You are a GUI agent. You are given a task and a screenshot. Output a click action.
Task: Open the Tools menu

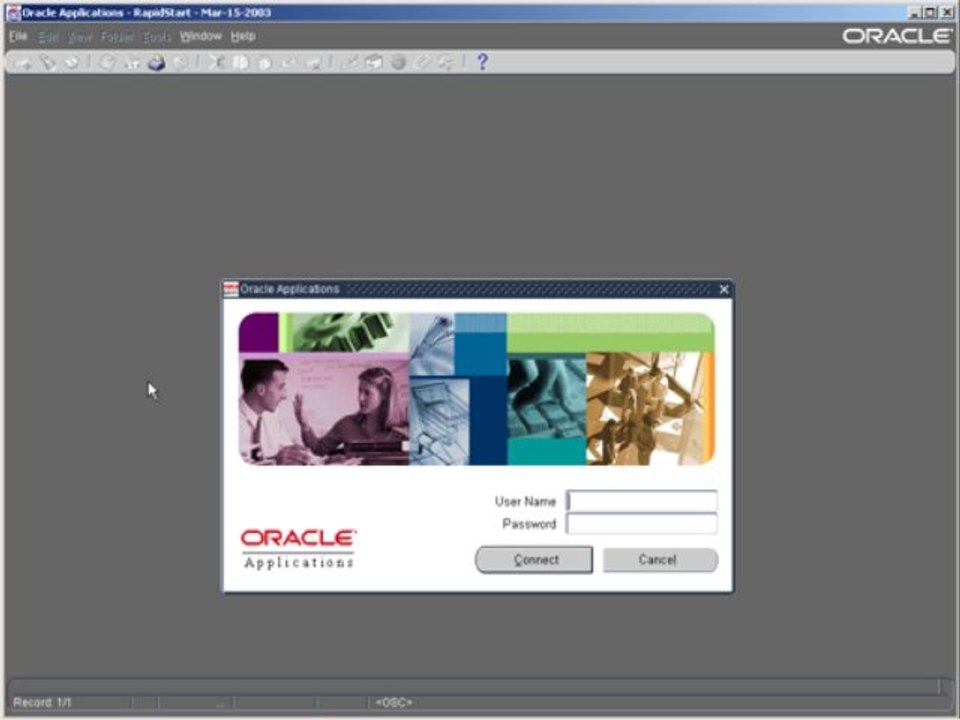(157, 37)
